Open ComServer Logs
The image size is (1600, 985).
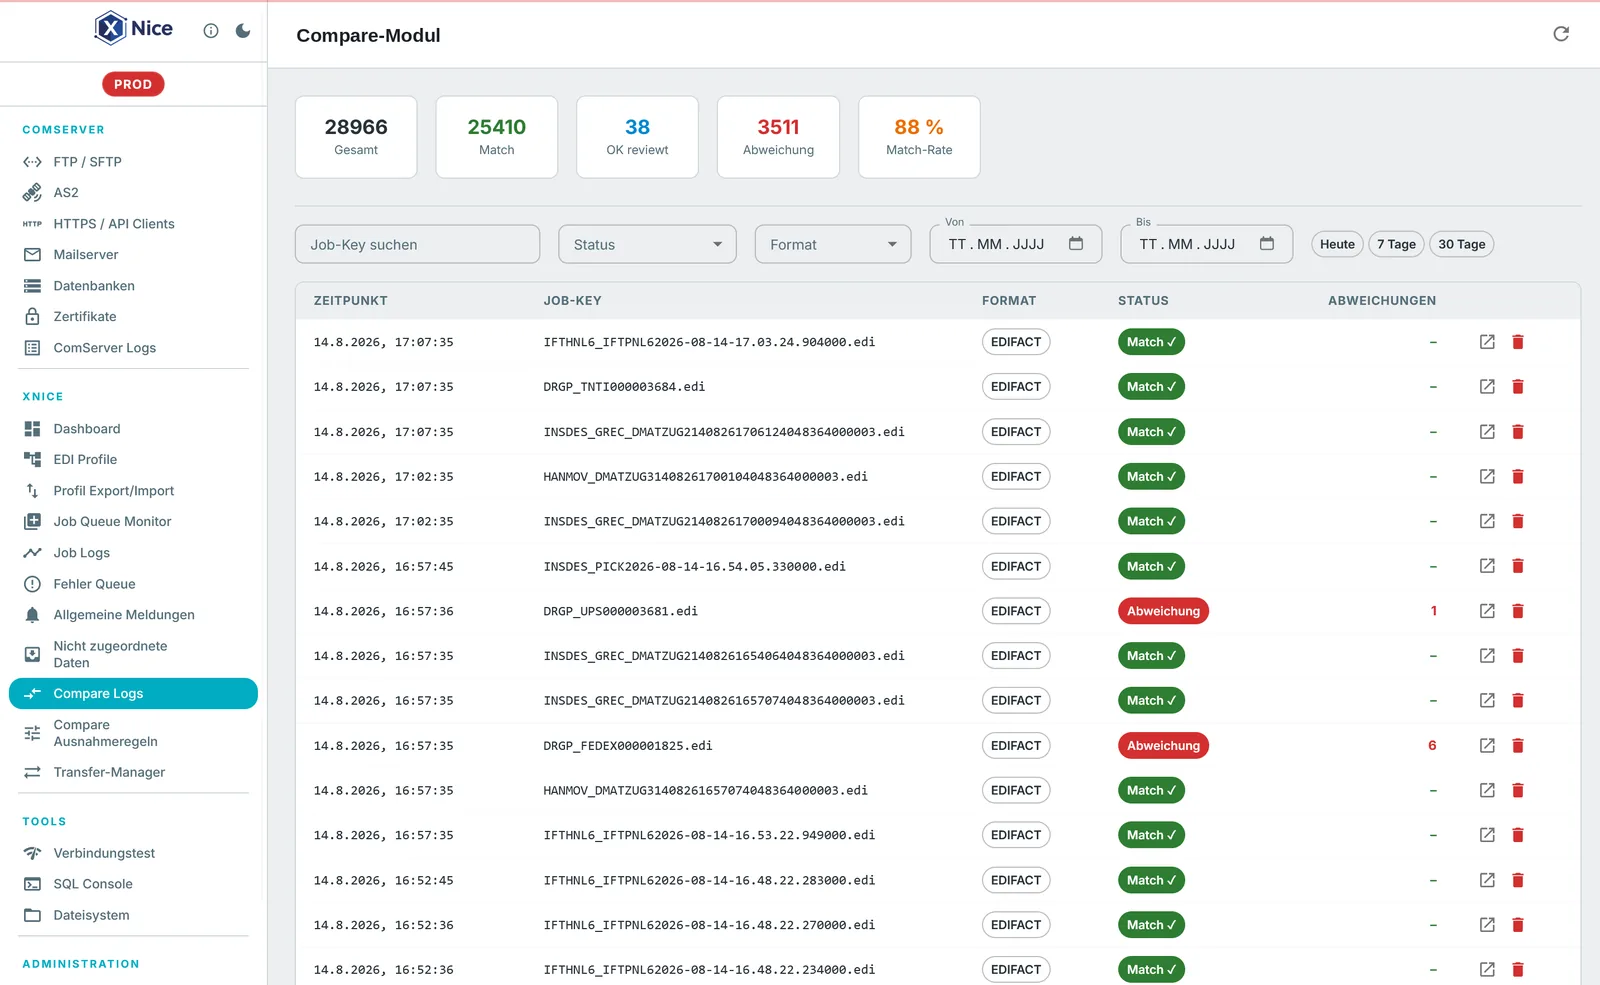pos(133,347)
